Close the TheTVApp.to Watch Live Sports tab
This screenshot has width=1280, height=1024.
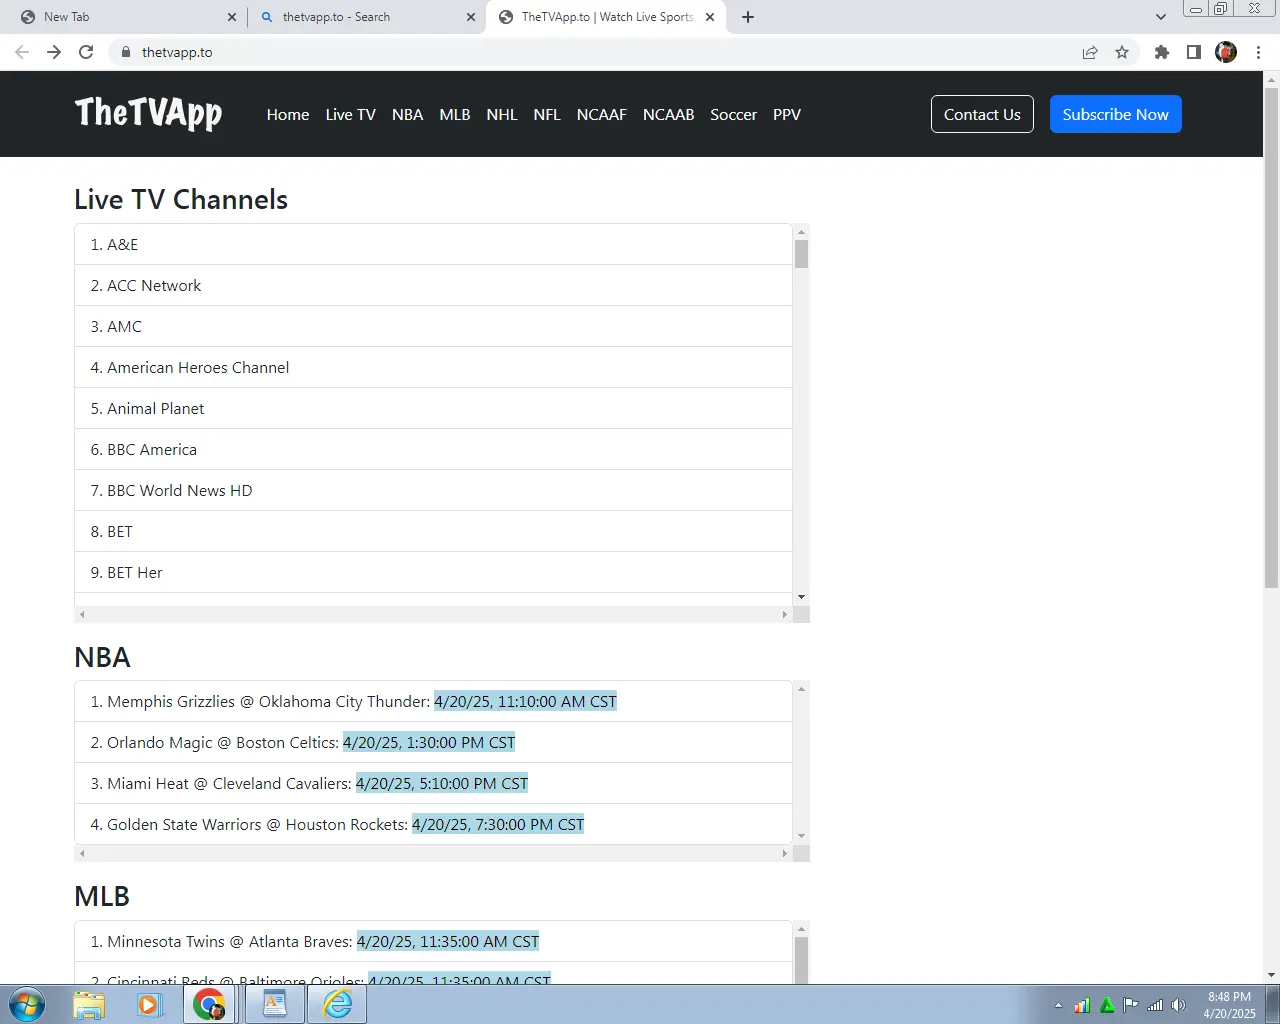pyautogui.click(x=710, y=17)
